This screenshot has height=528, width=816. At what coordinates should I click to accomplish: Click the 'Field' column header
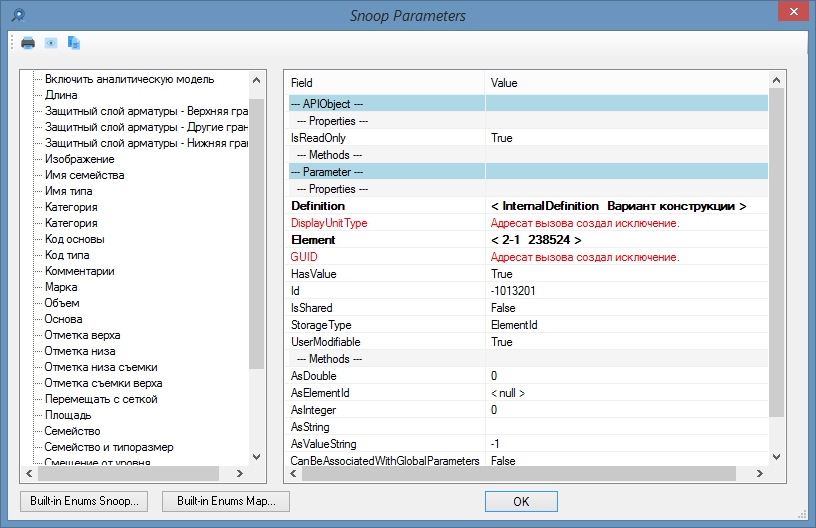(x=386, y=83)
